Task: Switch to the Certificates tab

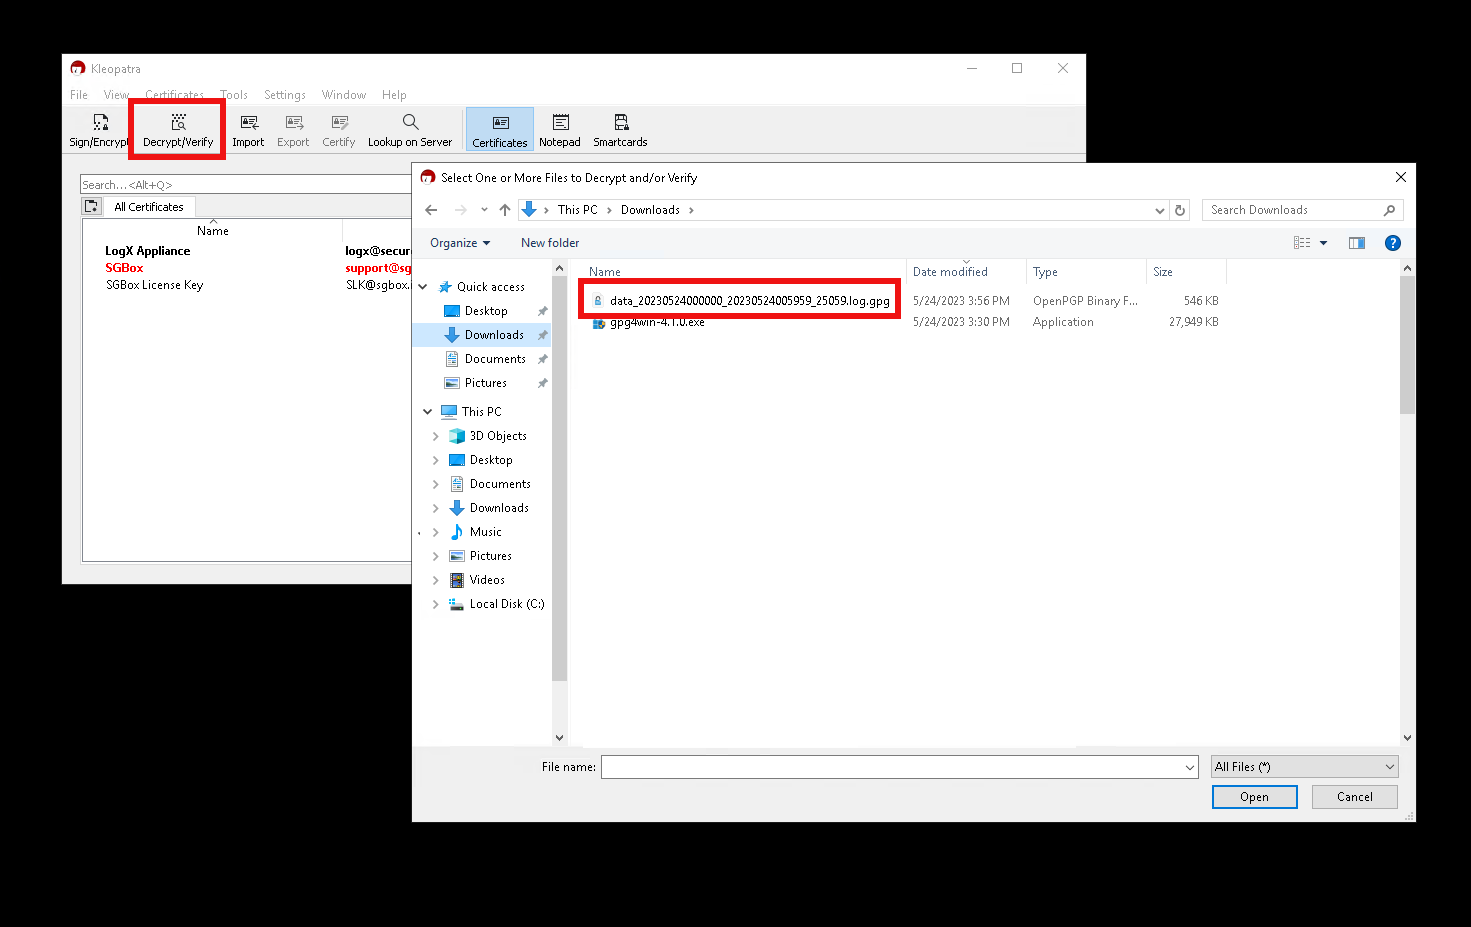Action: (499, 128)
